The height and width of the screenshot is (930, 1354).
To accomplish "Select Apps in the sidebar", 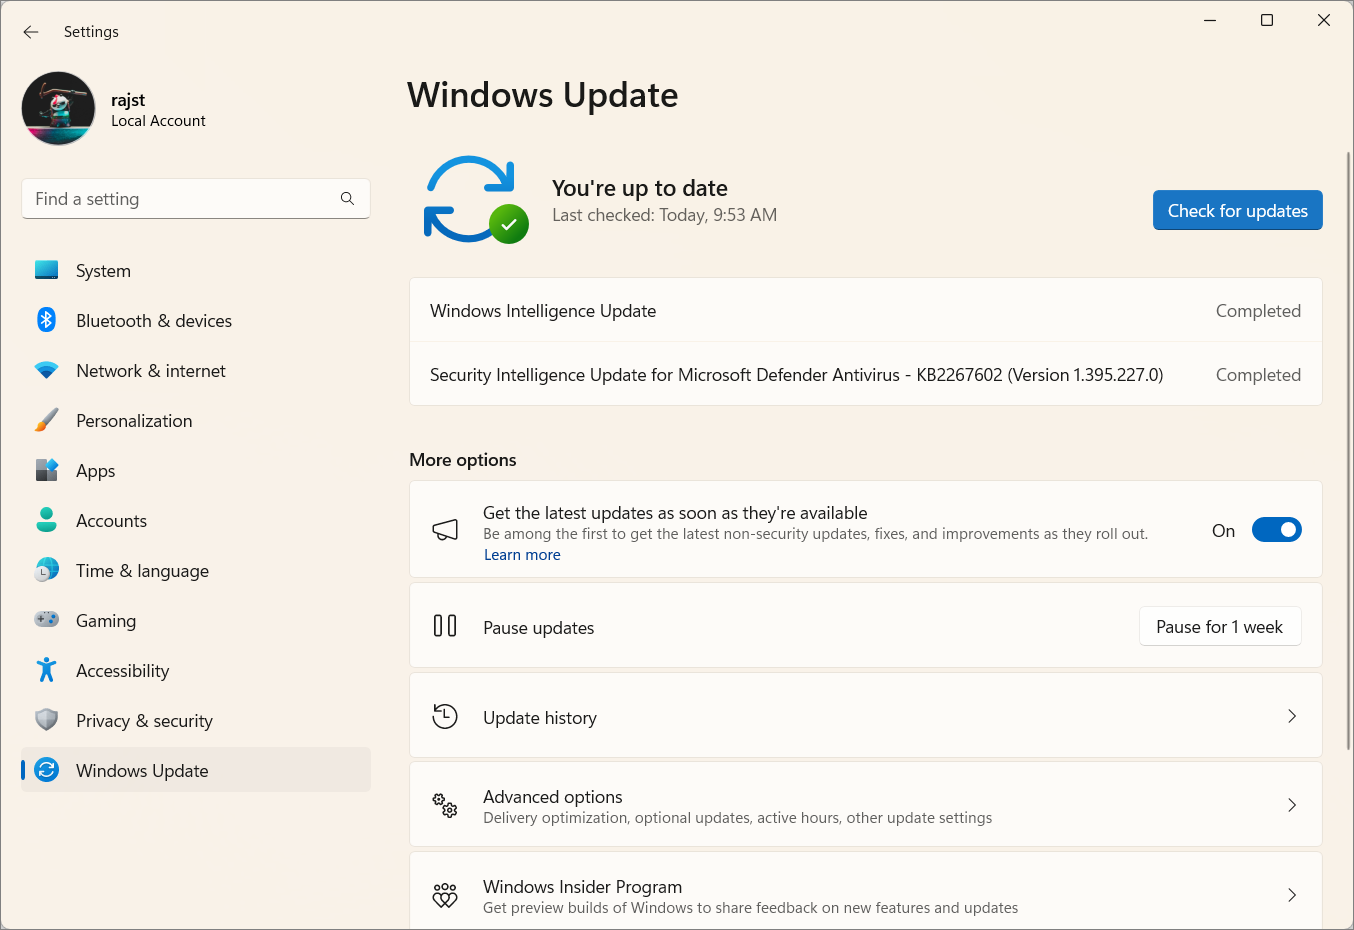I will point(96,470).
